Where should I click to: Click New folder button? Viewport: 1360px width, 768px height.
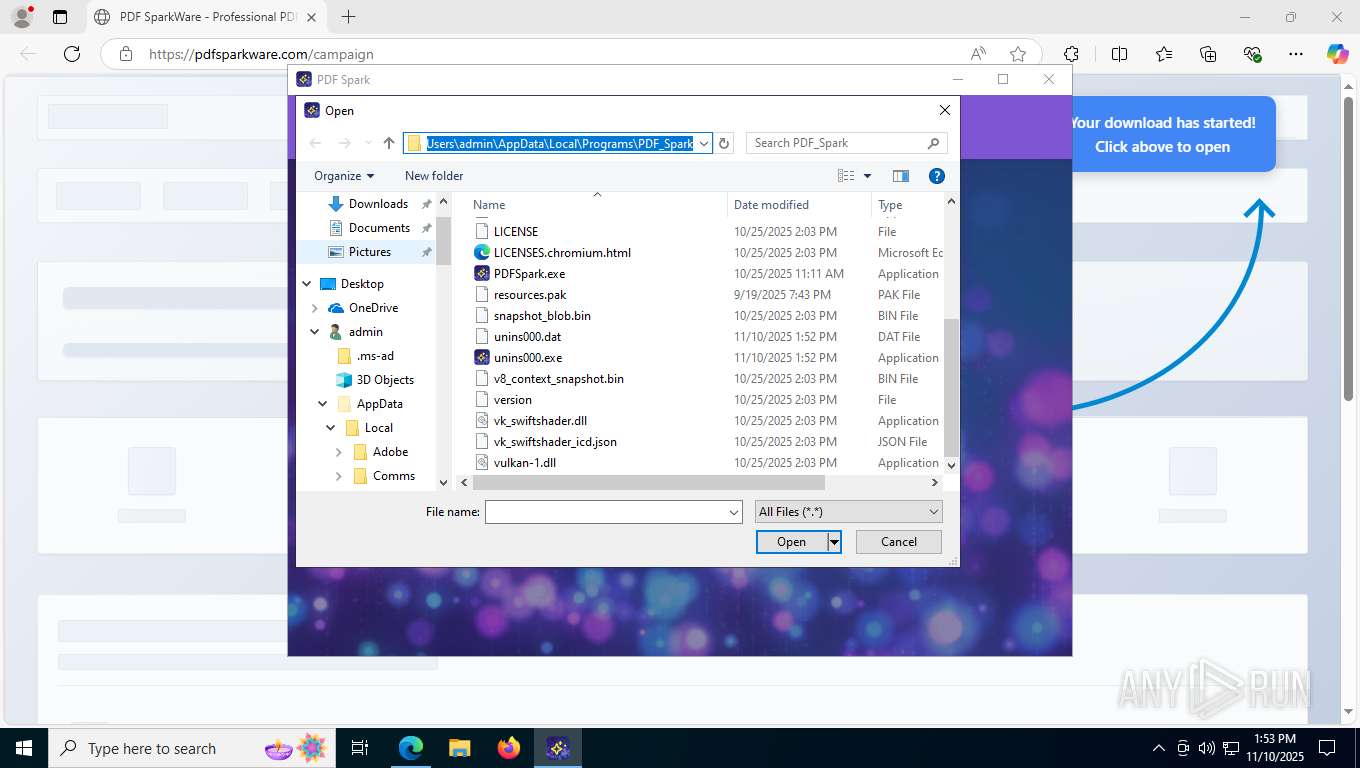coord(434,176)
